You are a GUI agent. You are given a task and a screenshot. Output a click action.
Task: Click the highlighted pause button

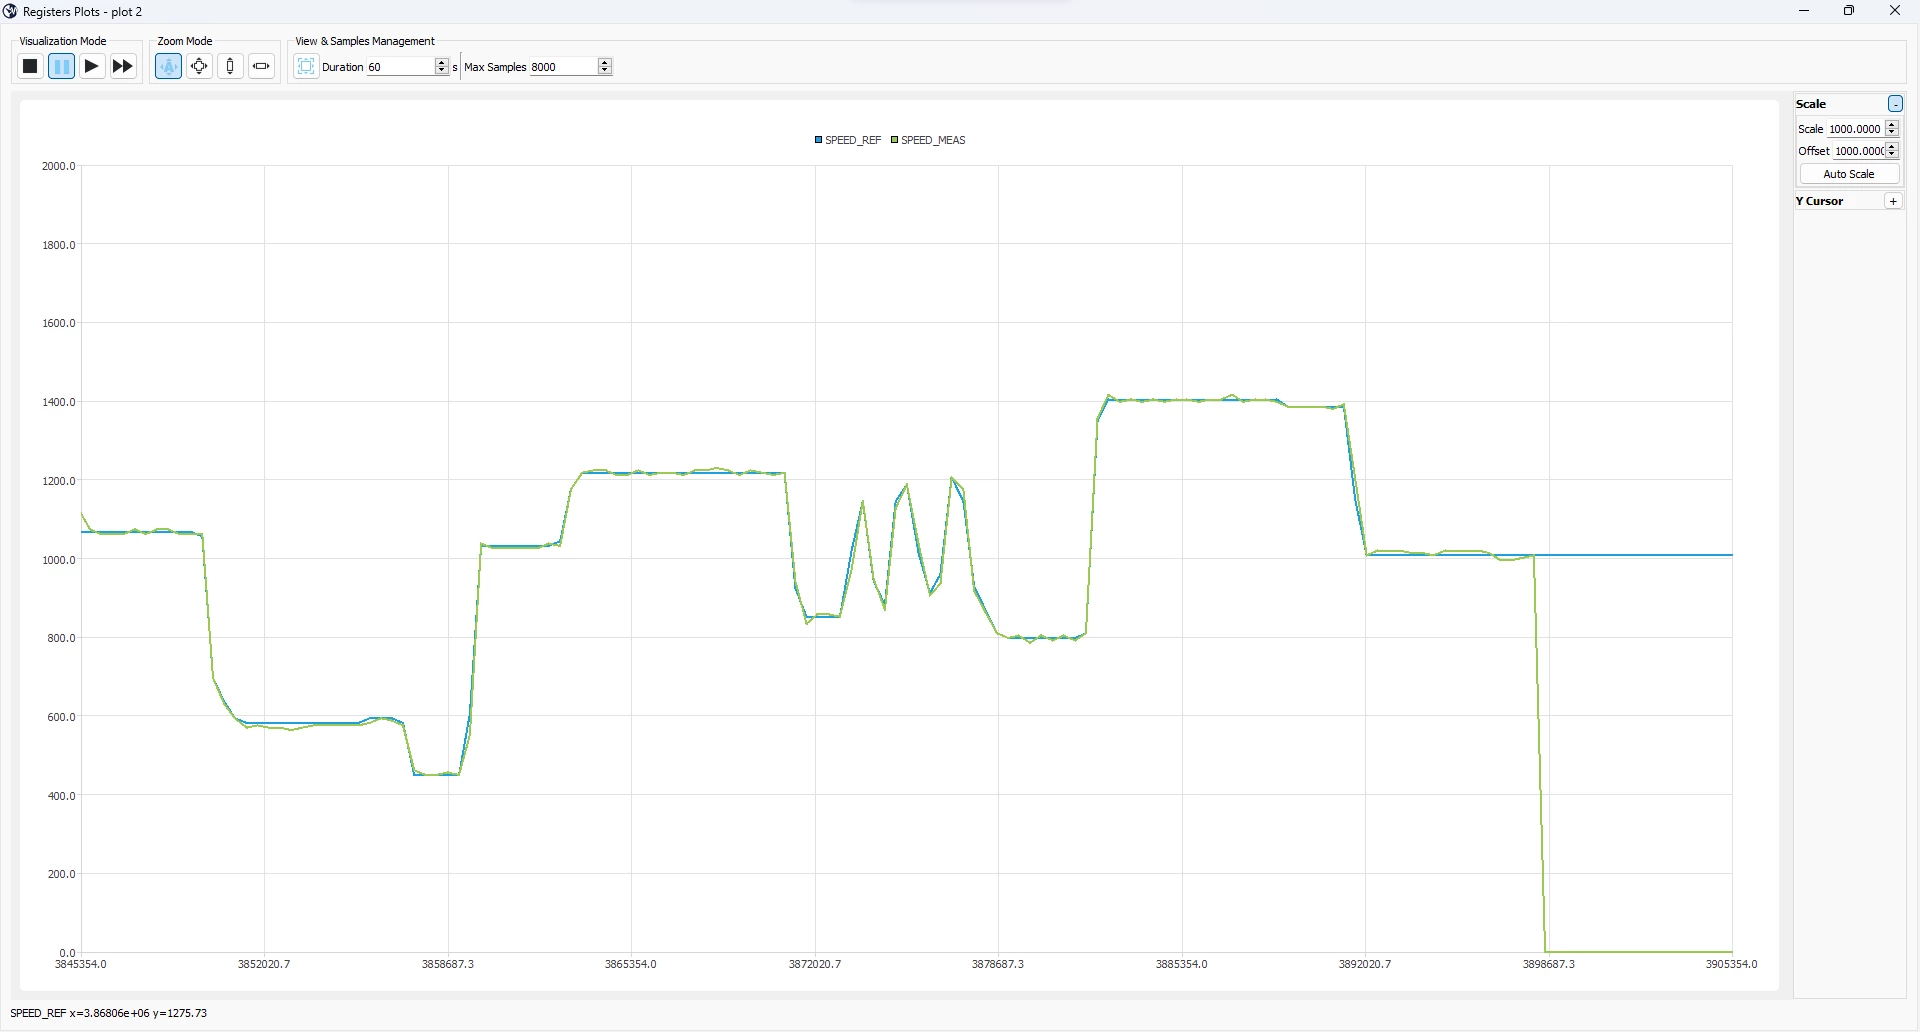click(x=61, y=66)
